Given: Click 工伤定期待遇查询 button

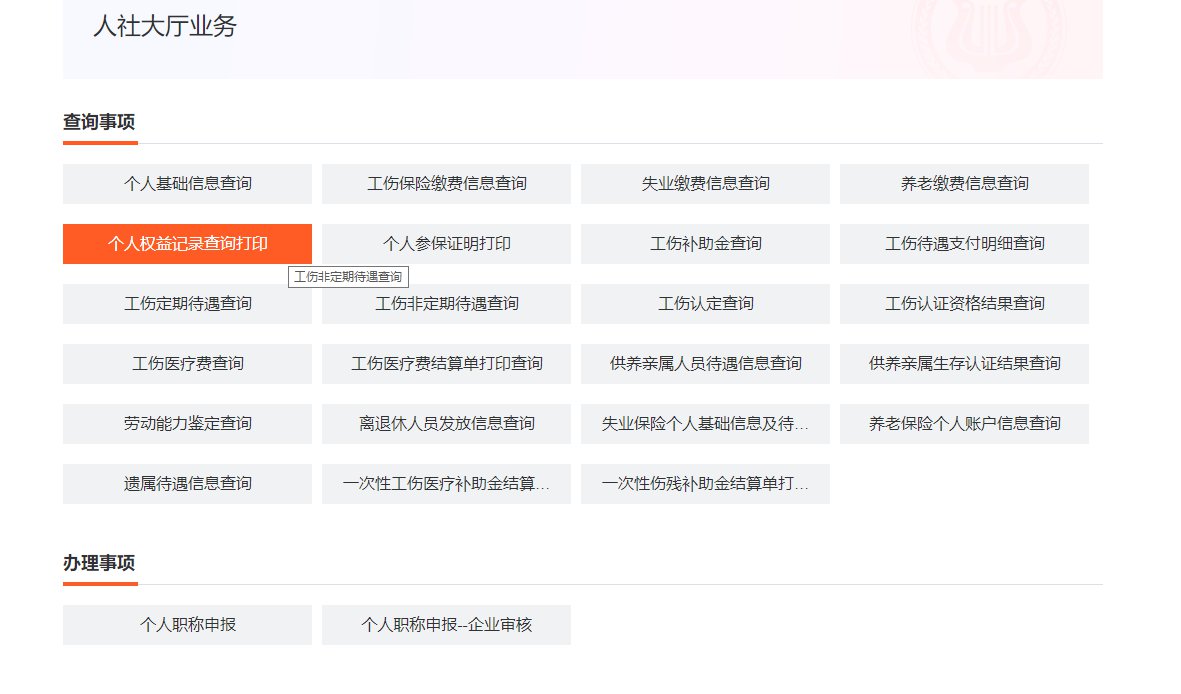Looking at the screenshot, I should click(187, 304).
